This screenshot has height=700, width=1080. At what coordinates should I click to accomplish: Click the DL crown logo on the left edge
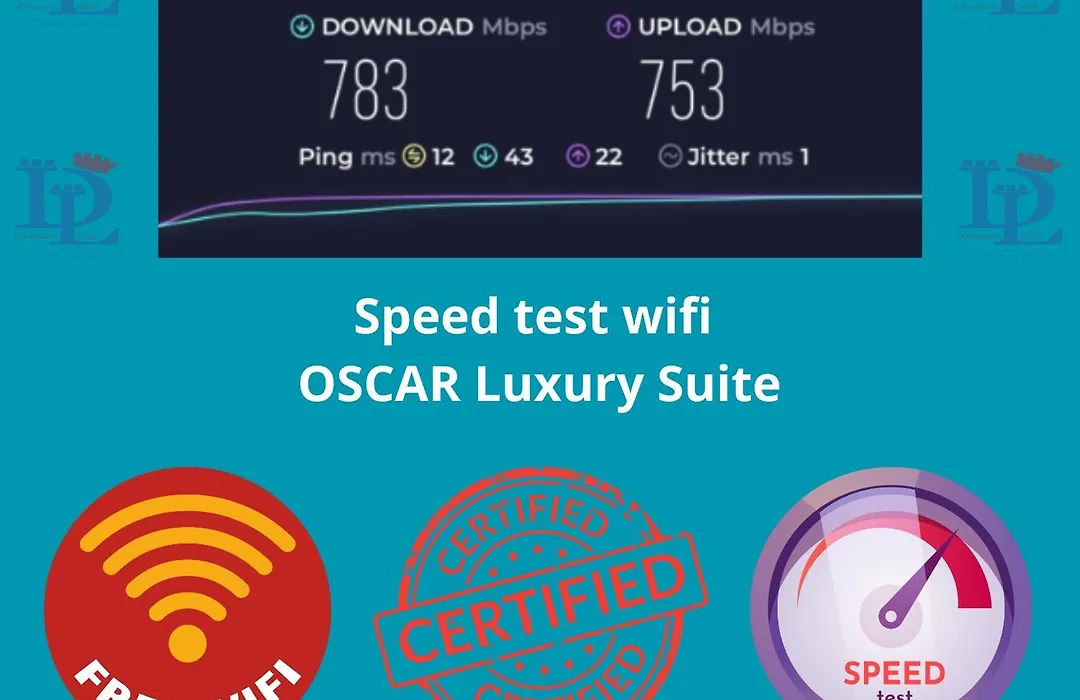point(67,200)
